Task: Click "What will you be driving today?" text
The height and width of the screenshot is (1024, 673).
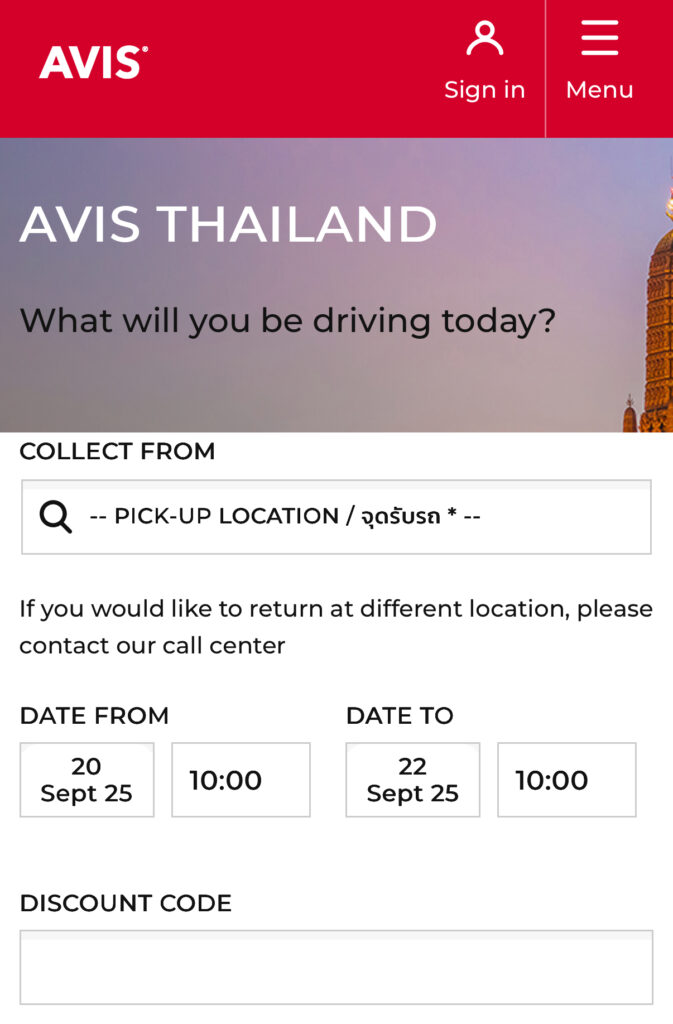Action: [287, 321]
